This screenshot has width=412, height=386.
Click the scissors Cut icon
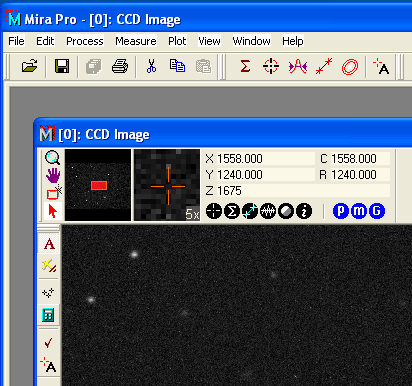[151, 66]
